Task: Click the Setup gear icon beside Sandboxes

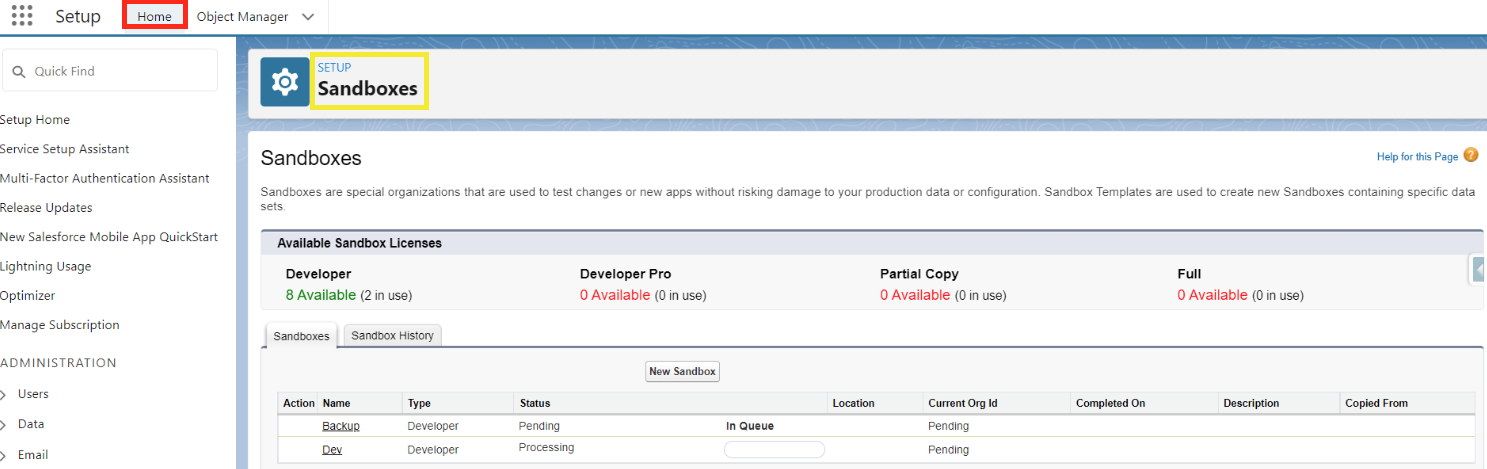Action: (x=285, y=81)
